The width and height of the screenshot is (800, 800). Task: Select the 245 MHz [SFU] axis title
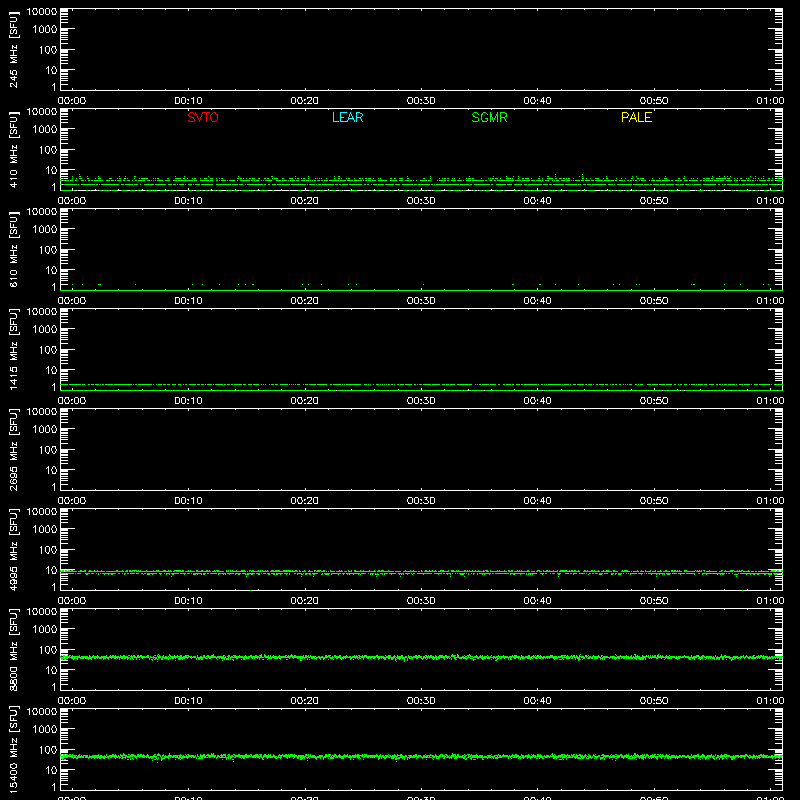[x=14, y=50]
